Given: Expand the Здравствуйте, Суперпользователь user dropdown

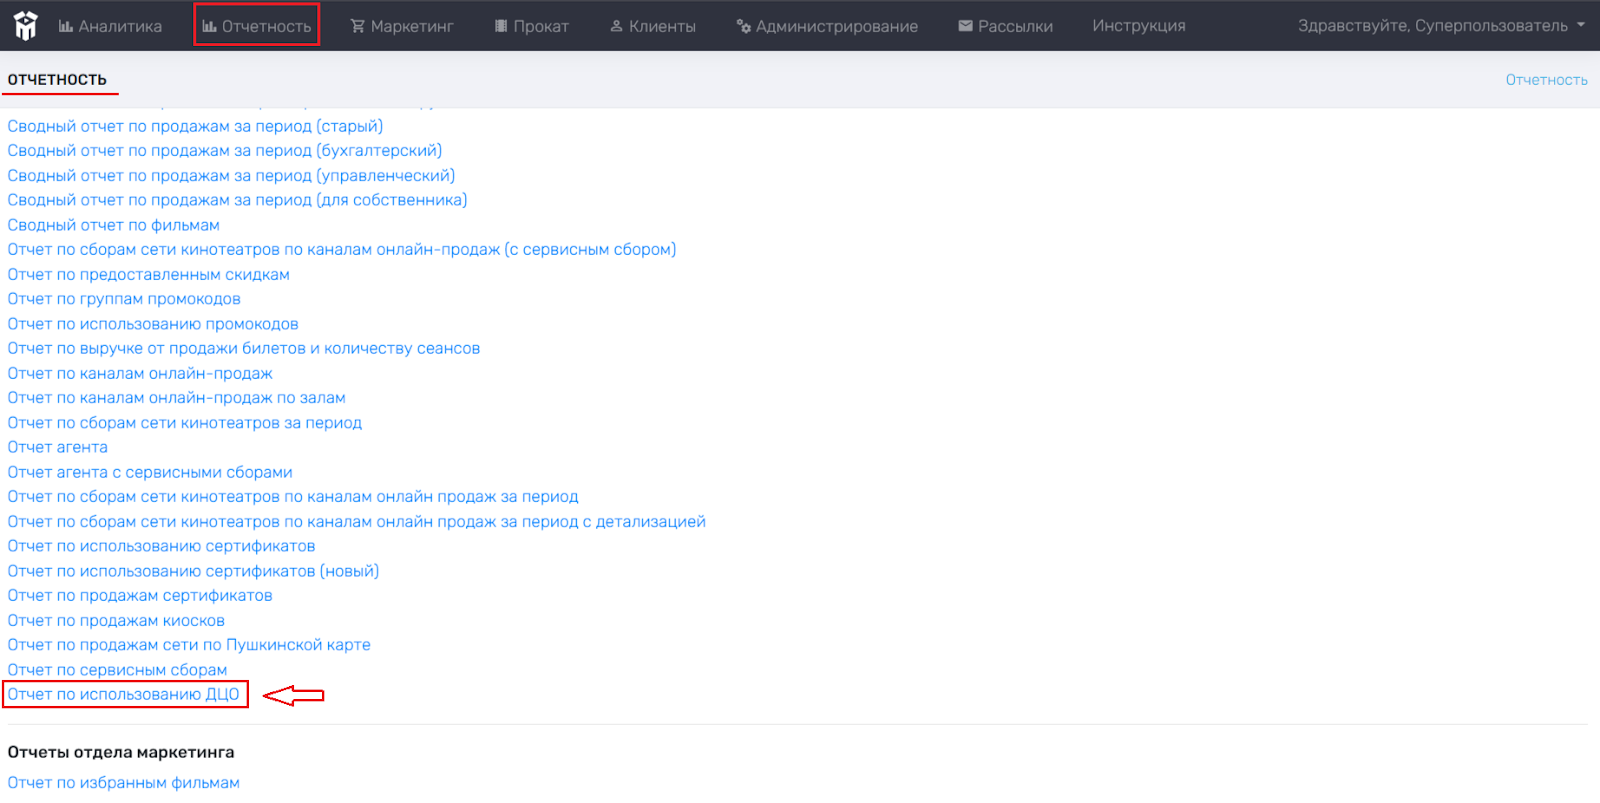Looking at the screenshot, I should tap(1441, 26).
